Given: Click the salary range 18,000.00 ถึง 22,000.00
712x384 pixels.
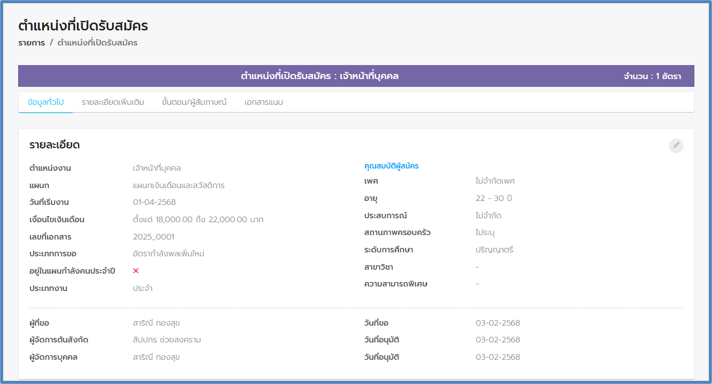Looking at the screenshot, I should pyautogui.click(x=202, y=219).
